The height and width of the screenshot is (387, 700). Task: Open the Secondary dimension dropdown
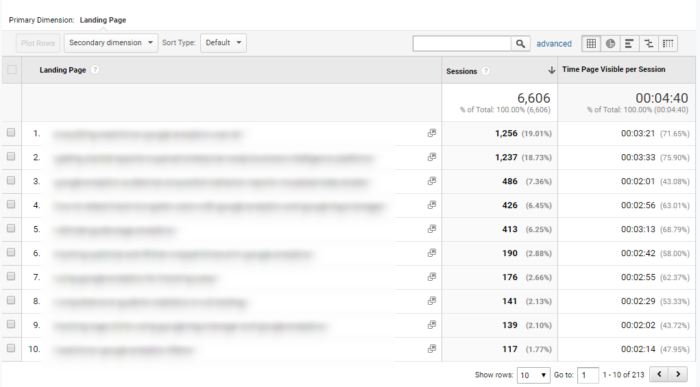[111, 43]
